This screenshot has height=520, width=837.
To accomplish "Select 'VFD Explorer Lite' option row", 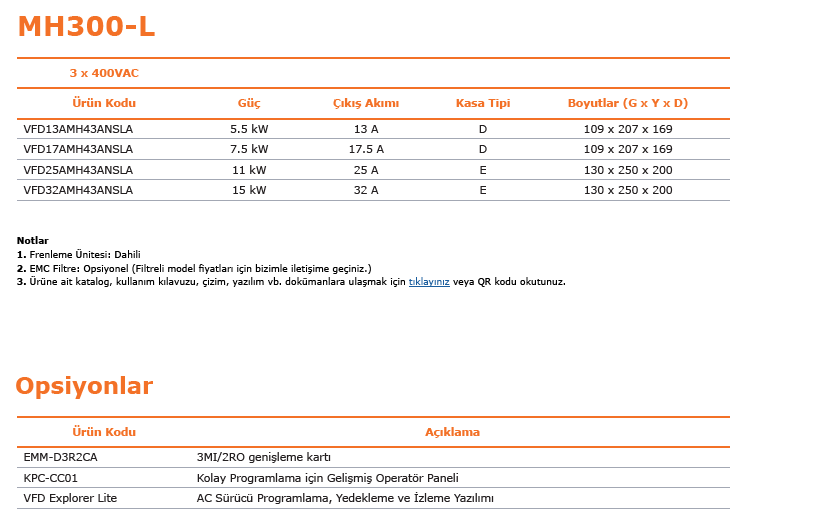I will tap(70, 498).
